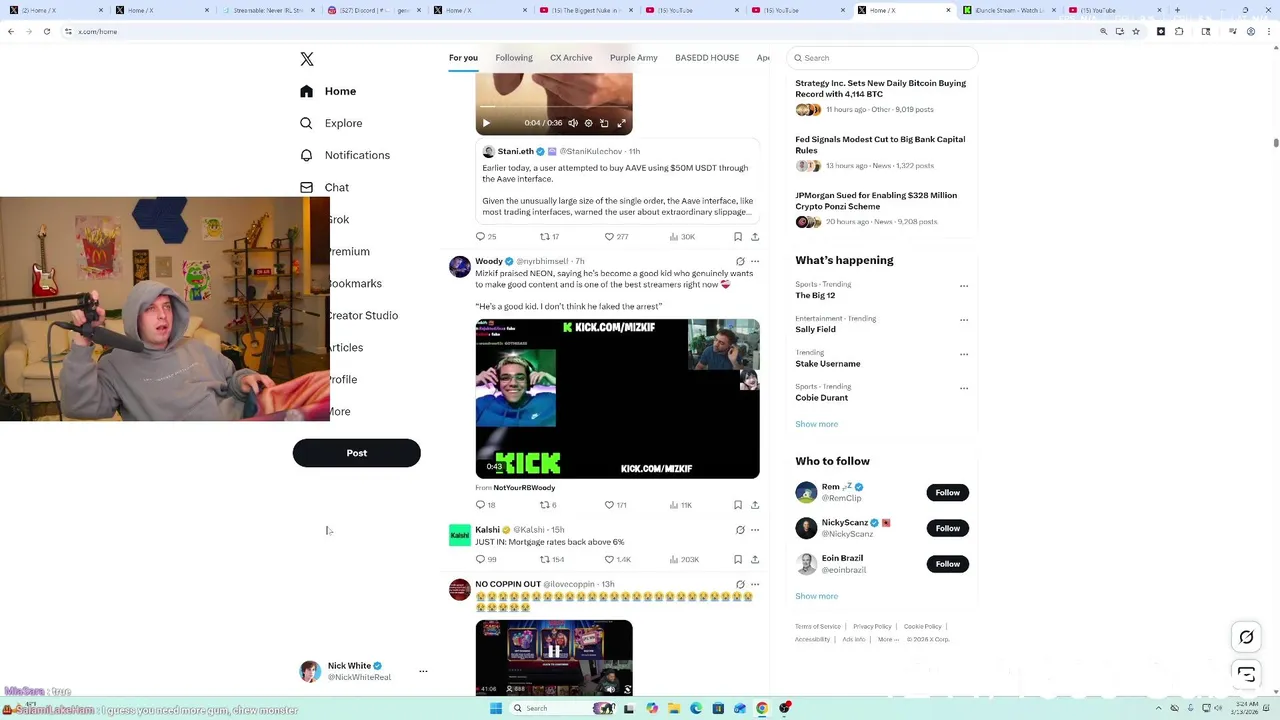Click the Notifications bell icon
Image resolution: width=1280 pixels, height=720 pixels.
[307, 155]
